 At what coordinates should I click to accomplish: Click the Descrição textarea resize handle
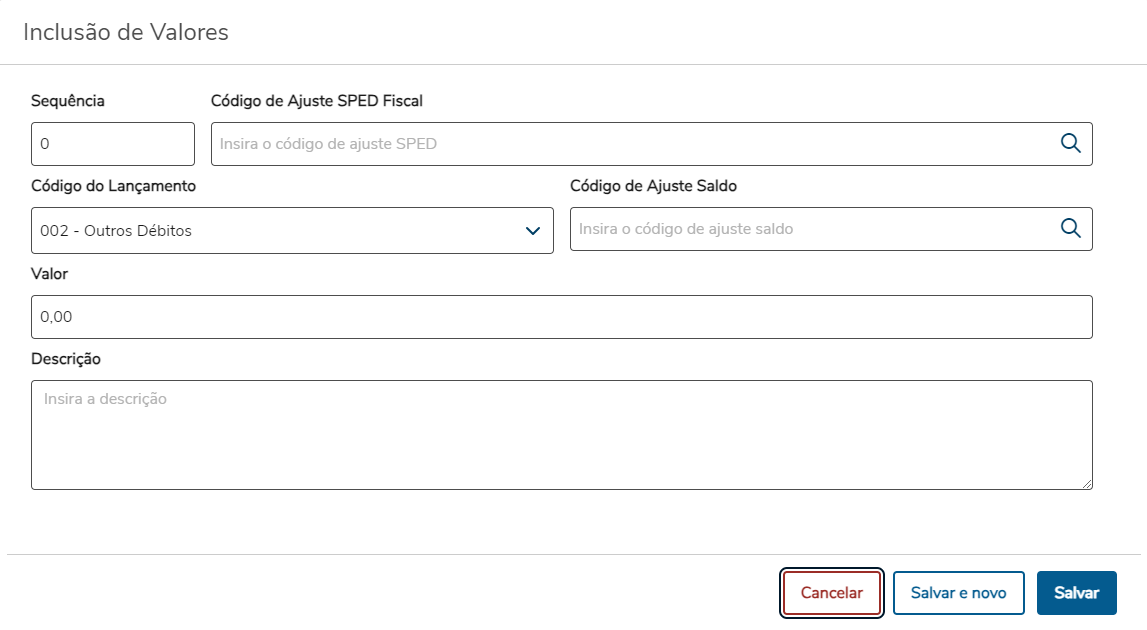point(1087,484)
